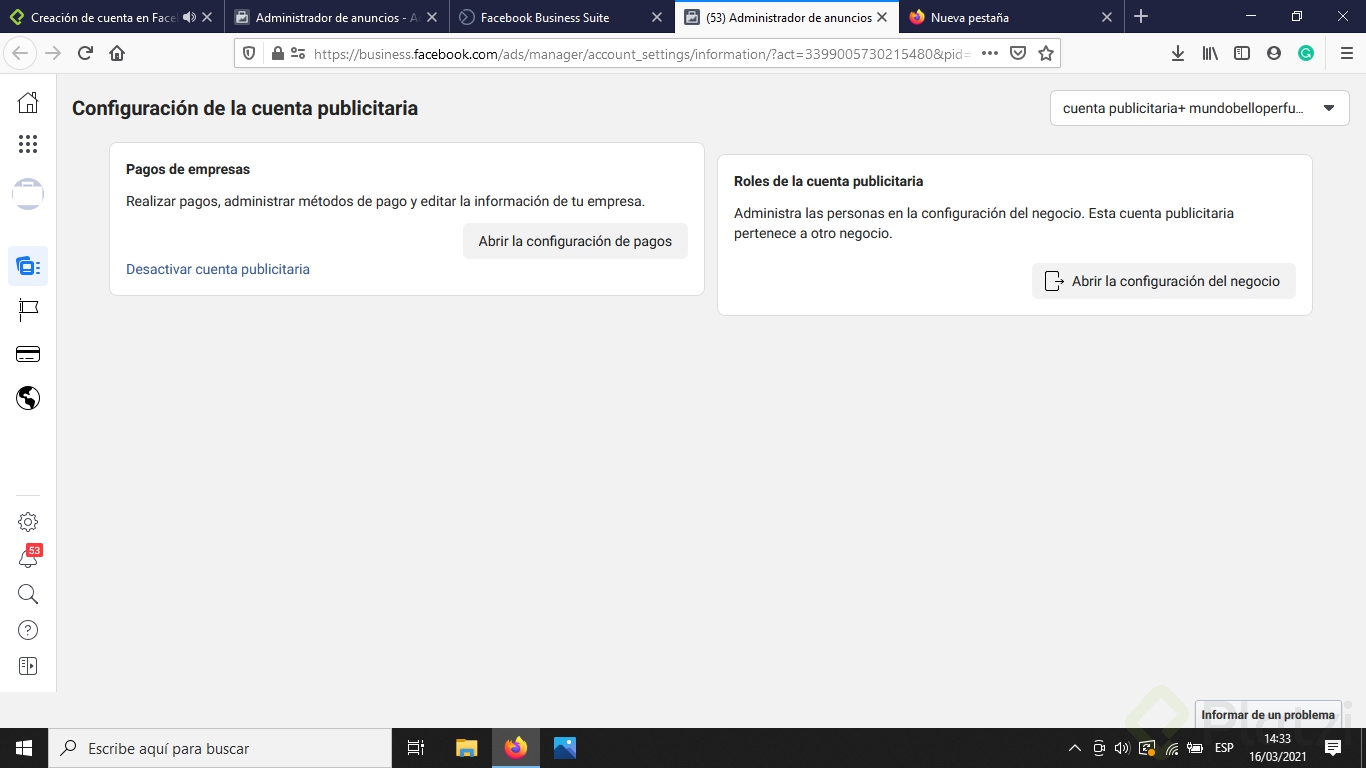Screen dimensions: 1366x768
Task: Open the volume speaker tray icon
Action: (x=1122, y=748)
